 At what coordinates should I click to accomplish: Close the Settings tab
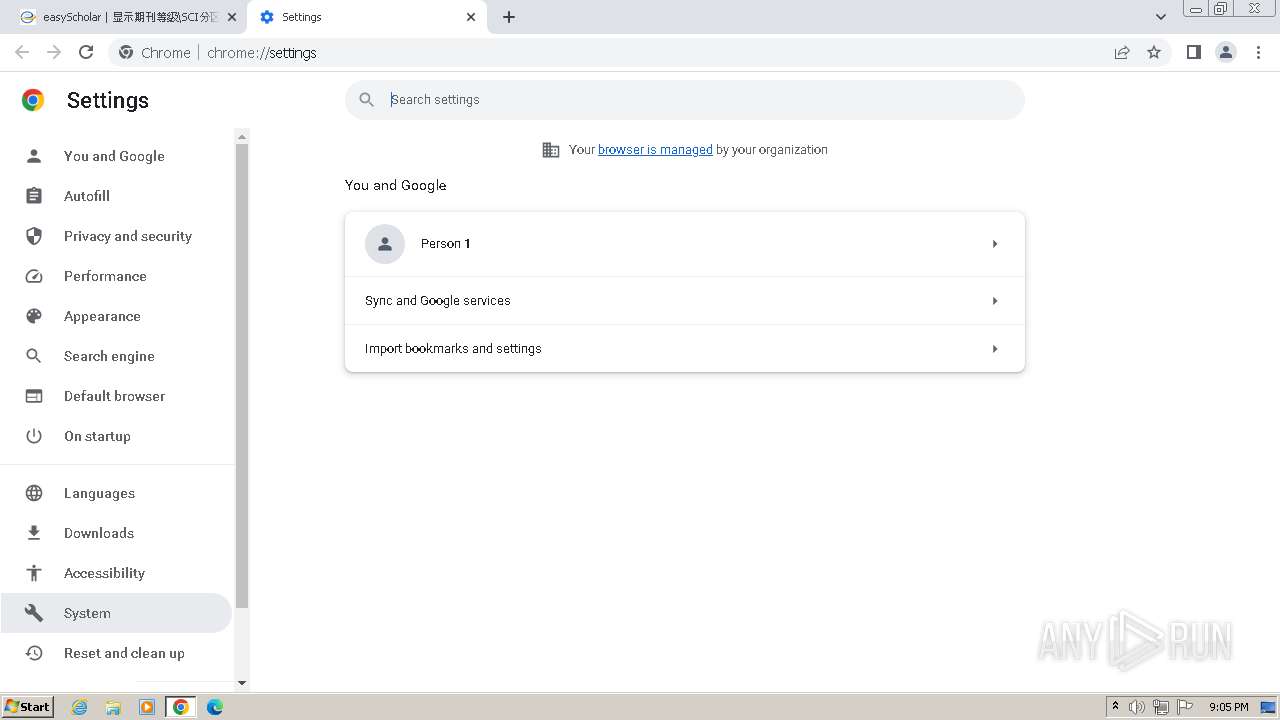point(471,17)
